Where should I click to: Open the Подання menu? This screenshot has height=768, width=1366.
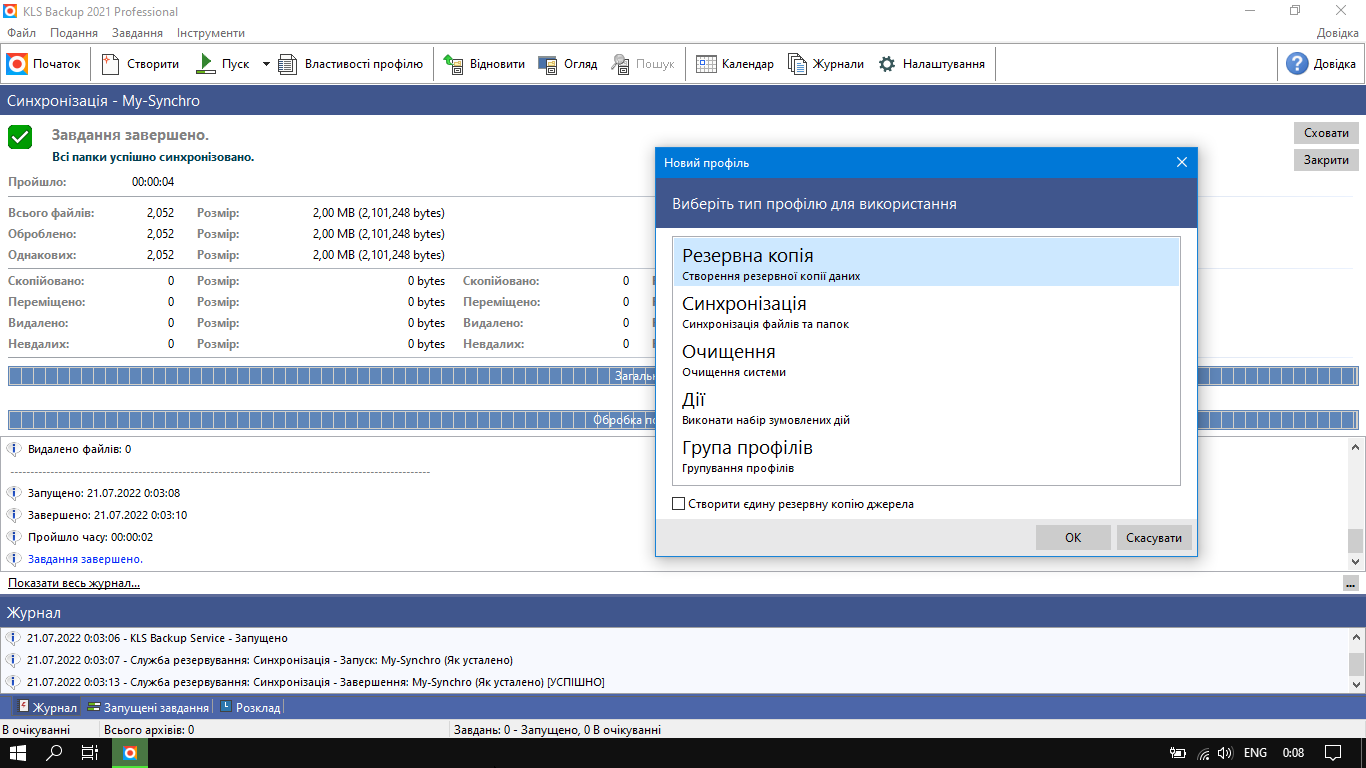pos(74,33)
